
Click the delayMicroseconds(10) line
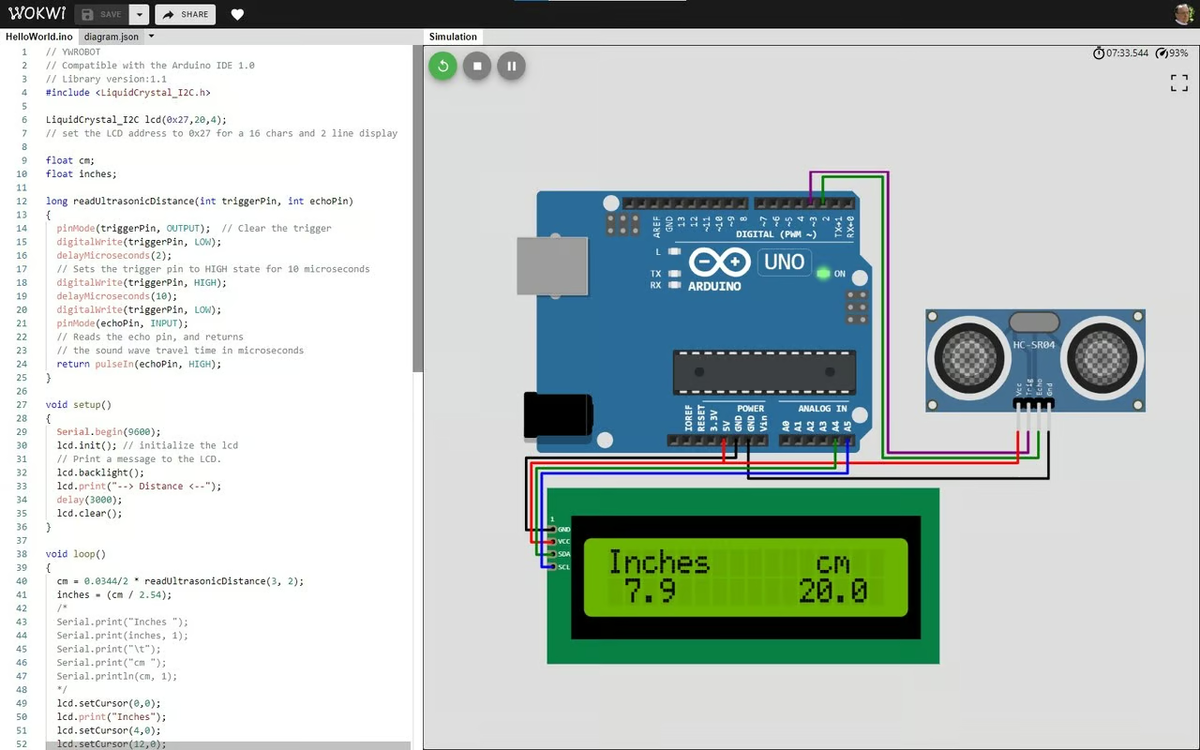[117, 296]
